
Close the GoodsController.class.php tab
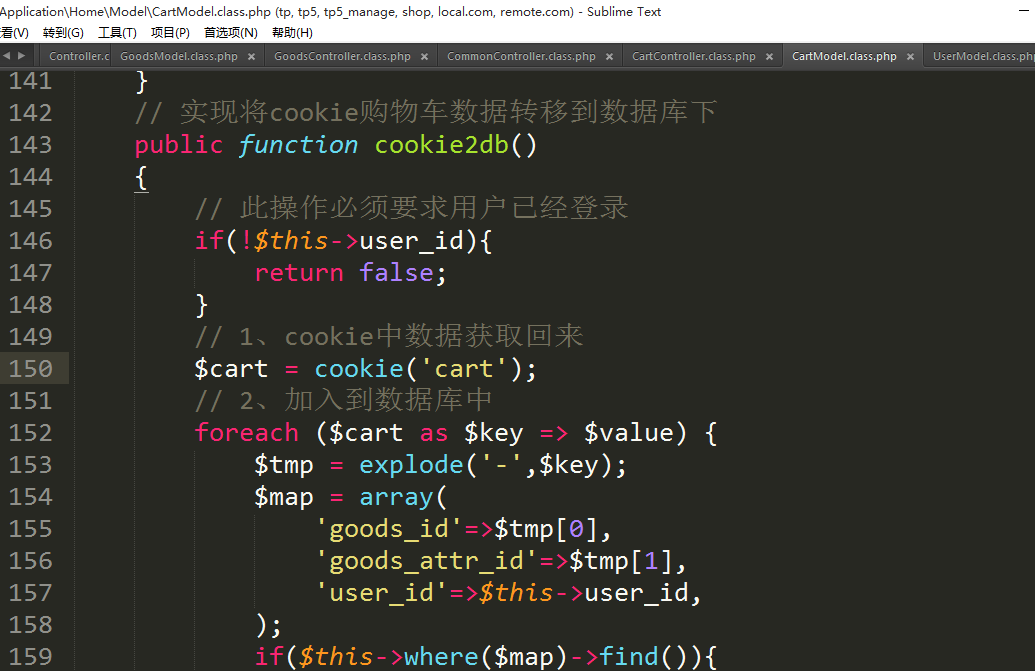[425, 57]
